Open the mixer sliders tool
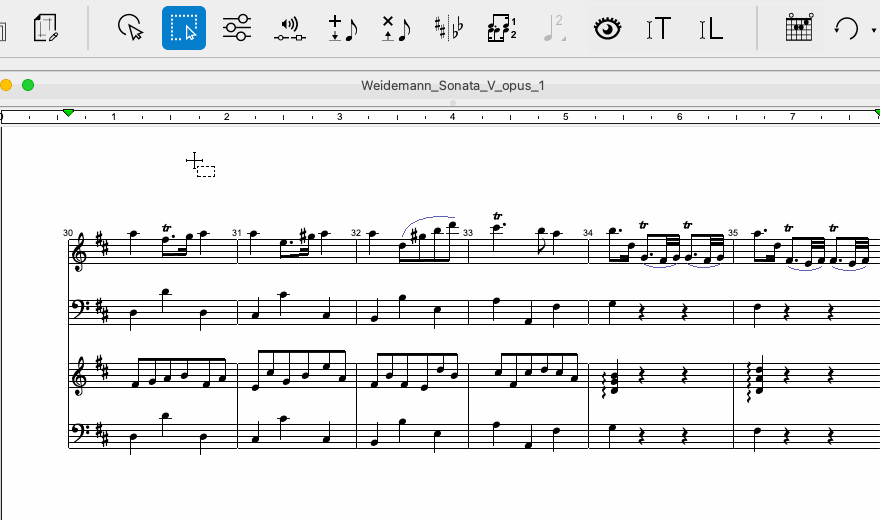The image size is (880, 520). (x=236, y=28)
